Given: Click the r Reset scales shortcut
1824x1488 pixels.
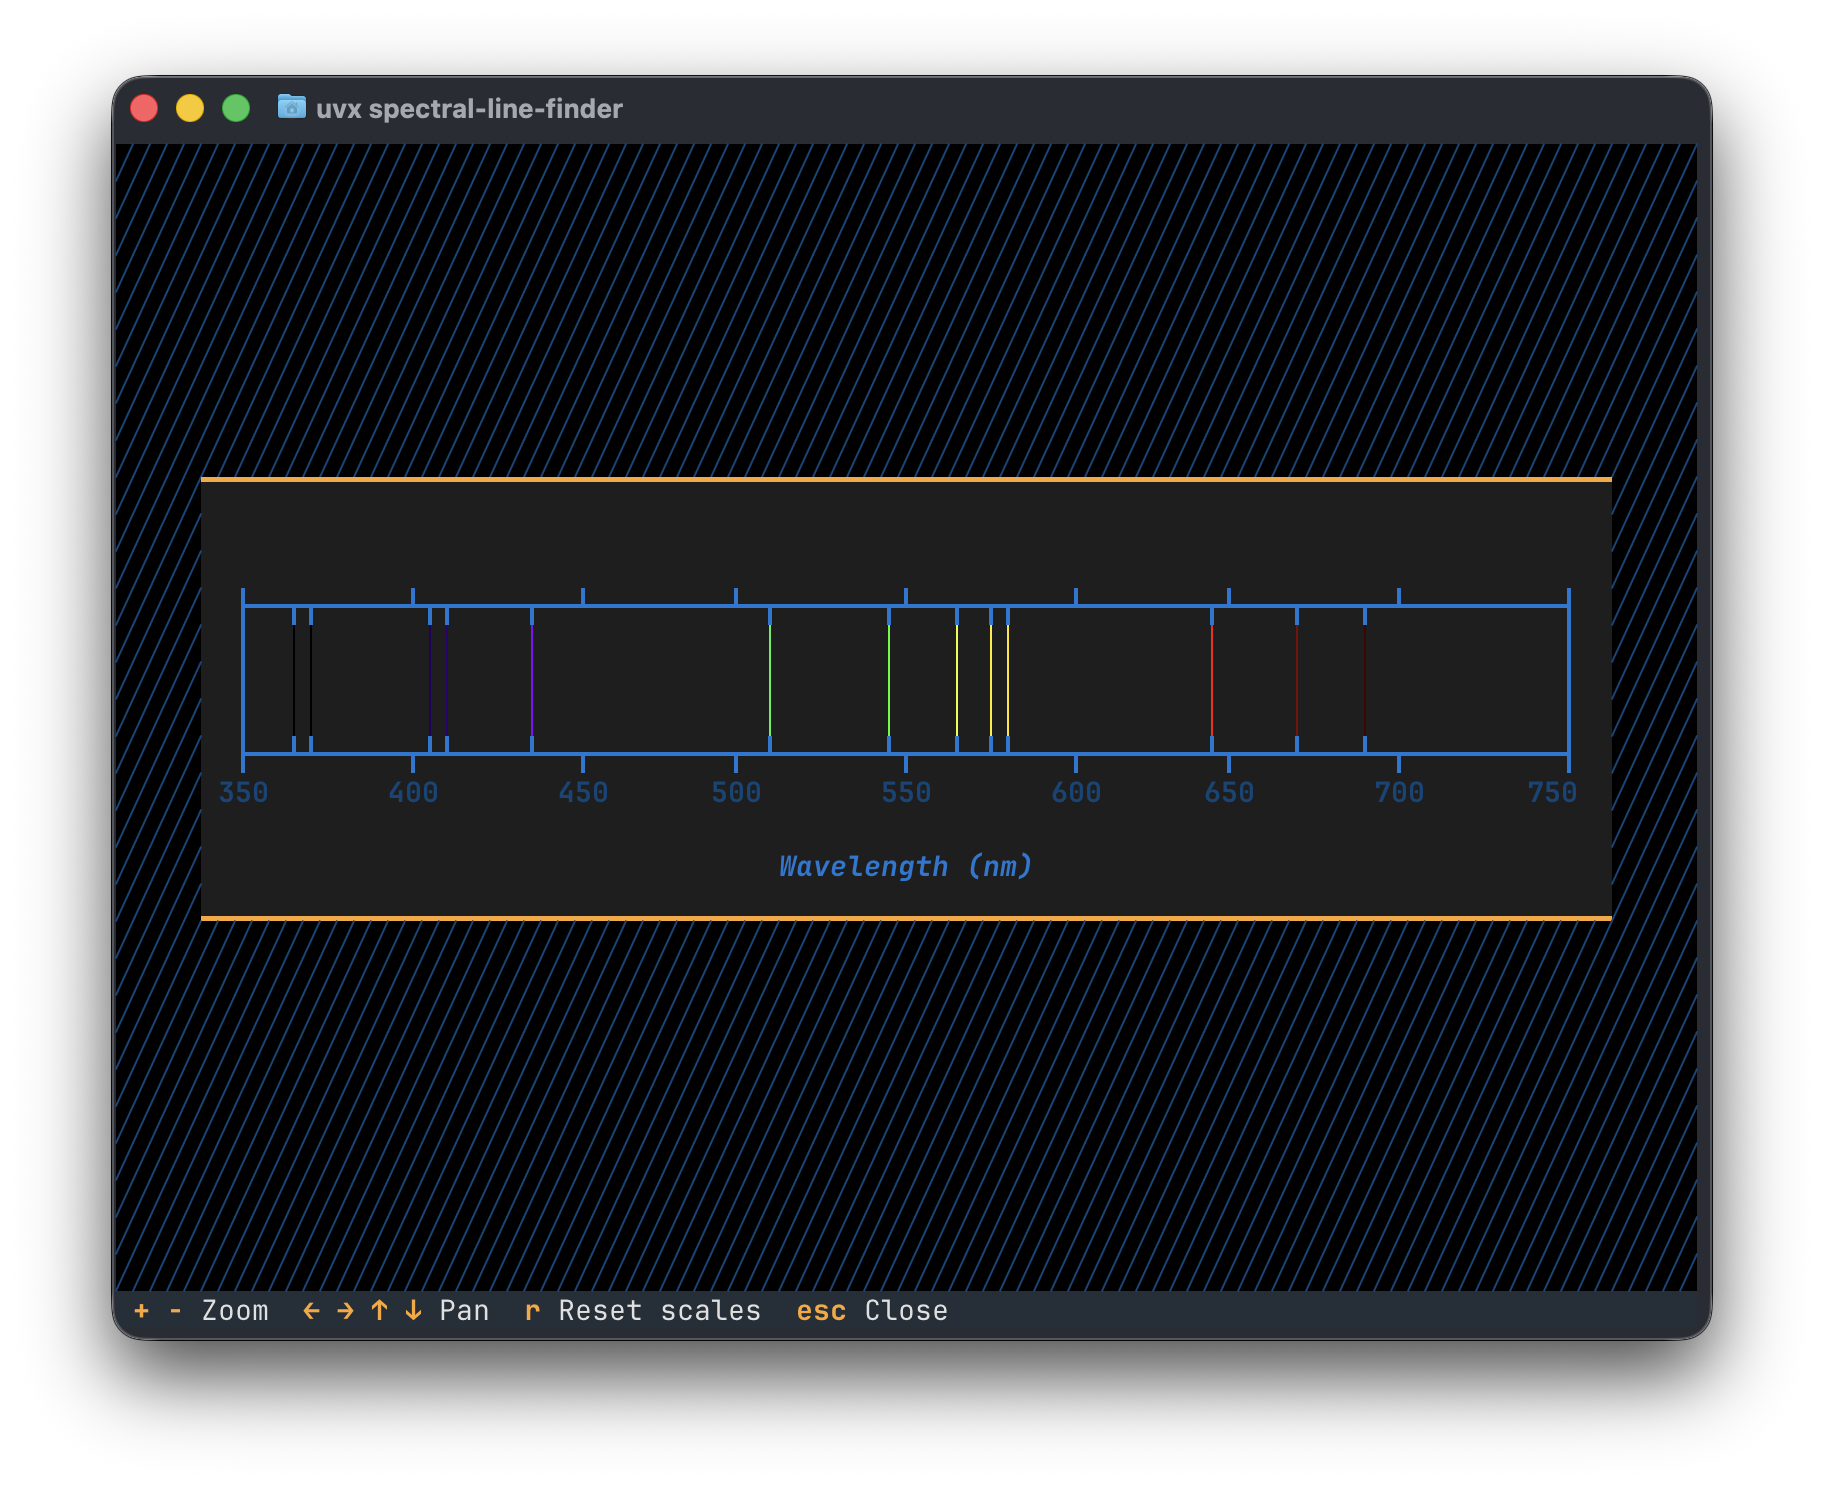Looking at the screenshot, I should click(643, 1310).
